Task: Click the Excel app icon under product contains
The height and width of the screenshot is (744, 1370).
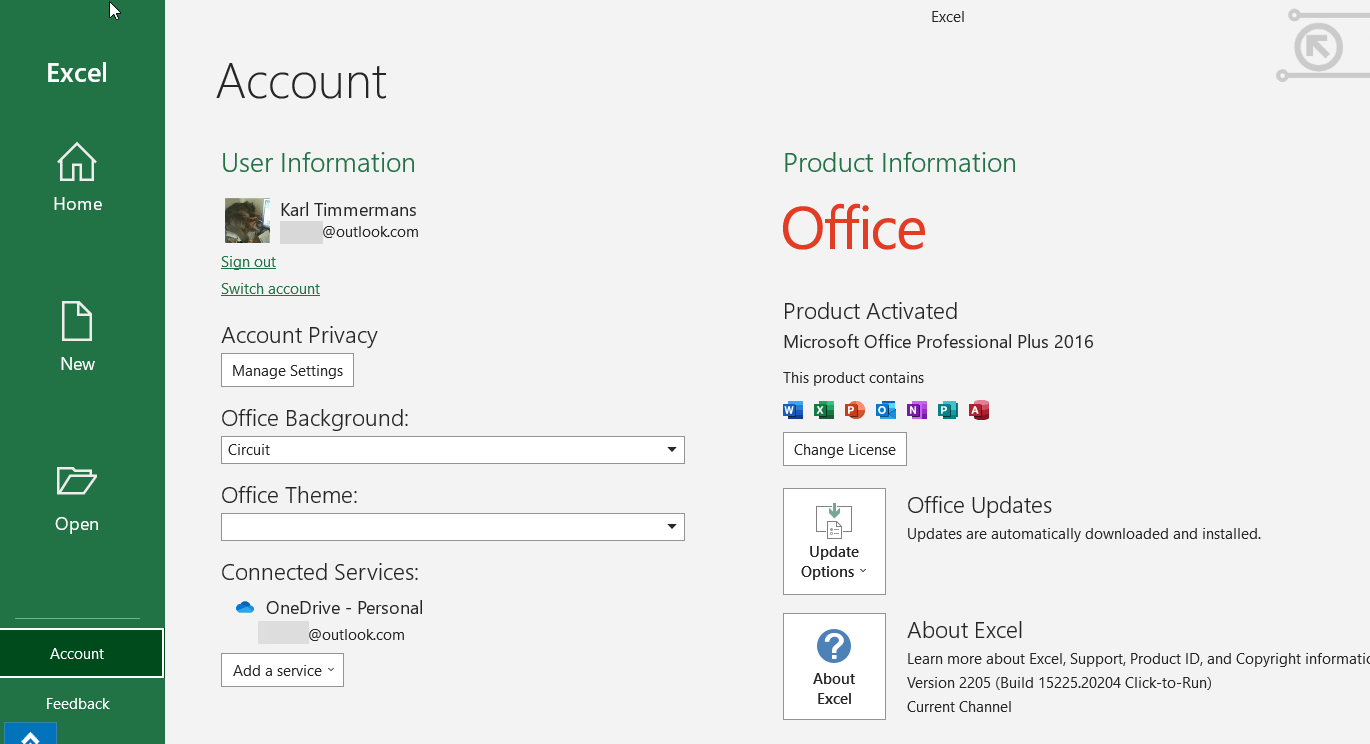Action: click(x=824, y=410)
